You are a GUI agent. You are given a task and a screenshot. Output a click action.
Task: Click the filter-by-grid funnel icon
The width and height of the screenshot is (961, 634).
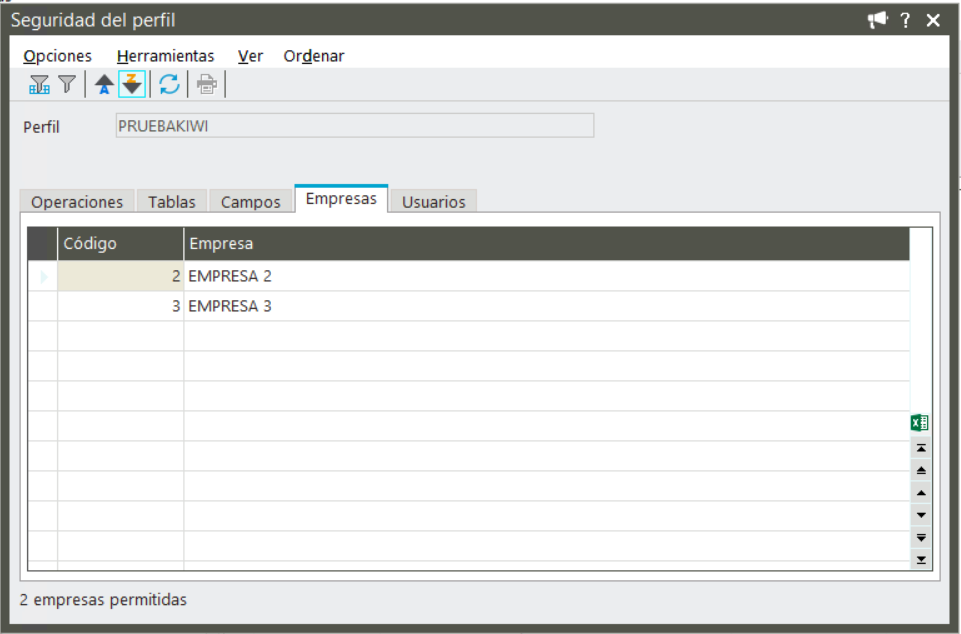39,85
